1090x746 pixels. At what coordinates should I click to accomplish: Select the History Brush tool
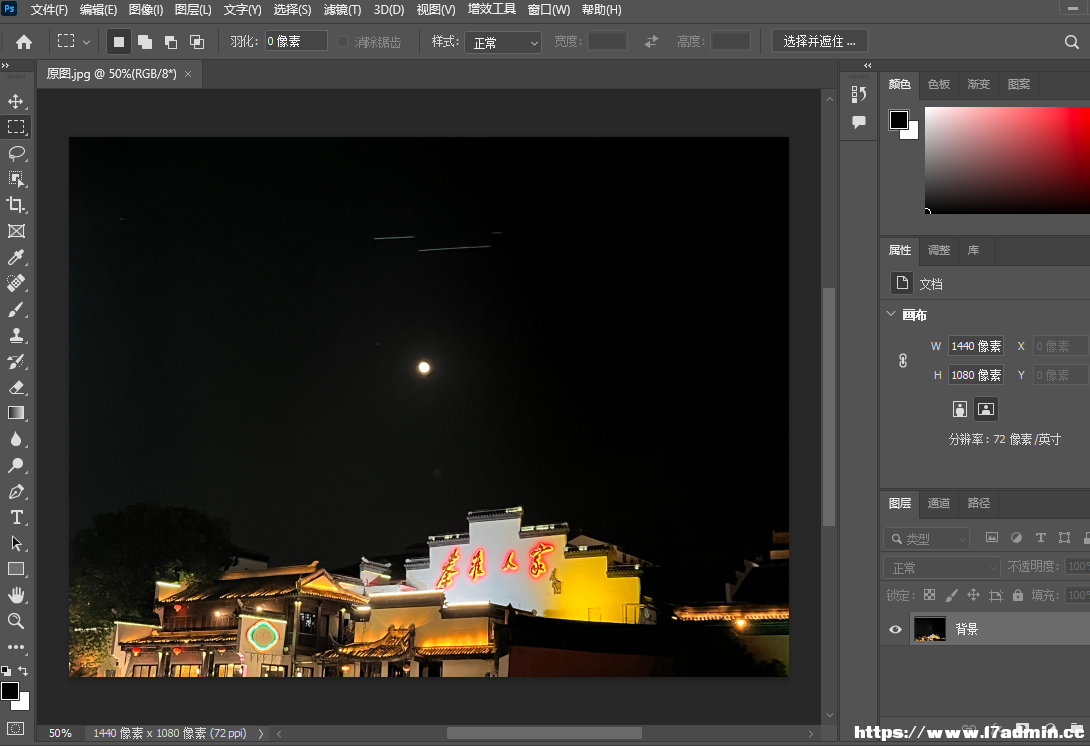[16, 361]
